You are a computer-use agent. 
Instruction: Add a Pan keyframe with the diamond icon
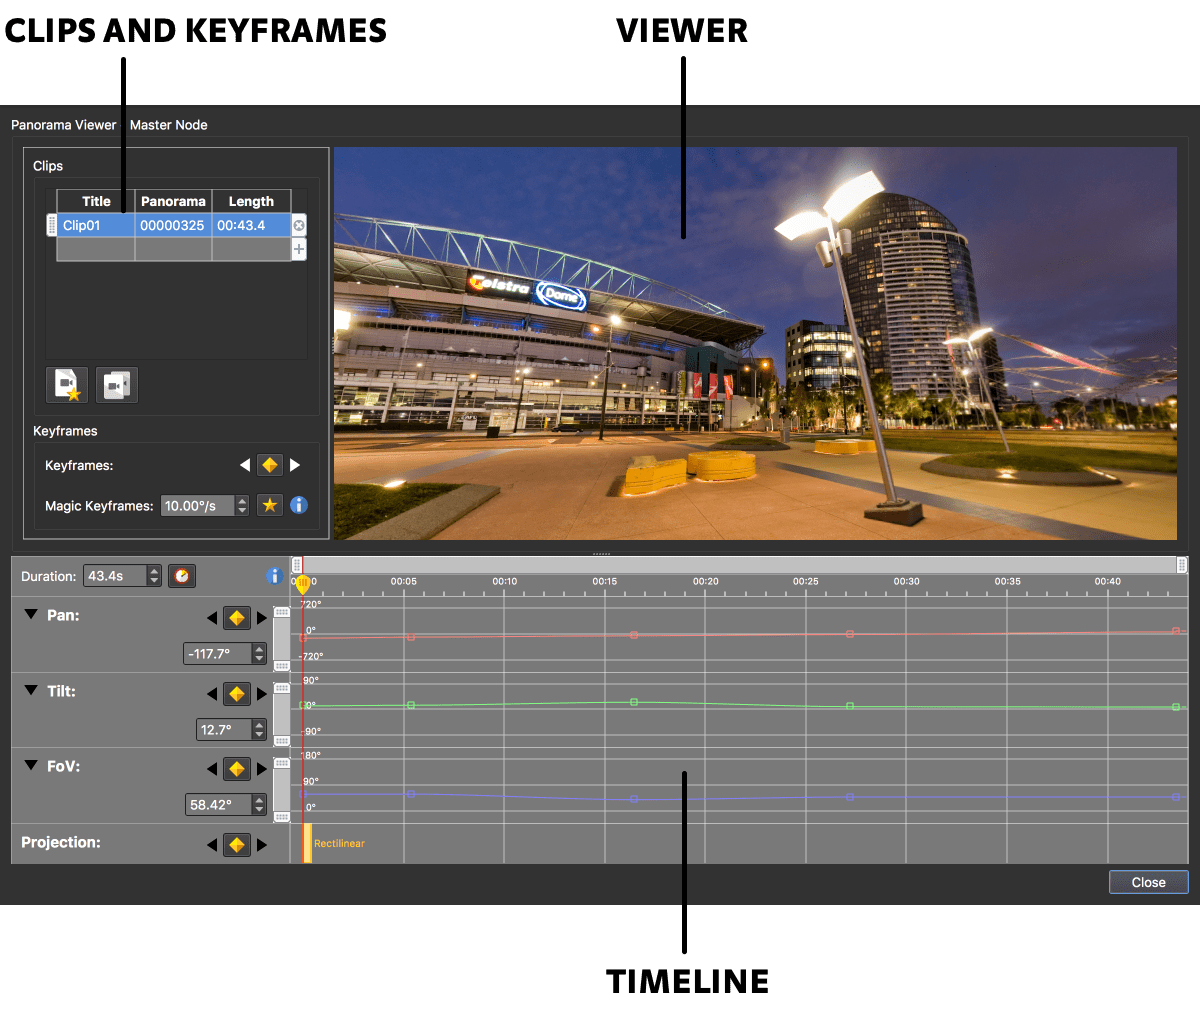[x=236, y=617]
